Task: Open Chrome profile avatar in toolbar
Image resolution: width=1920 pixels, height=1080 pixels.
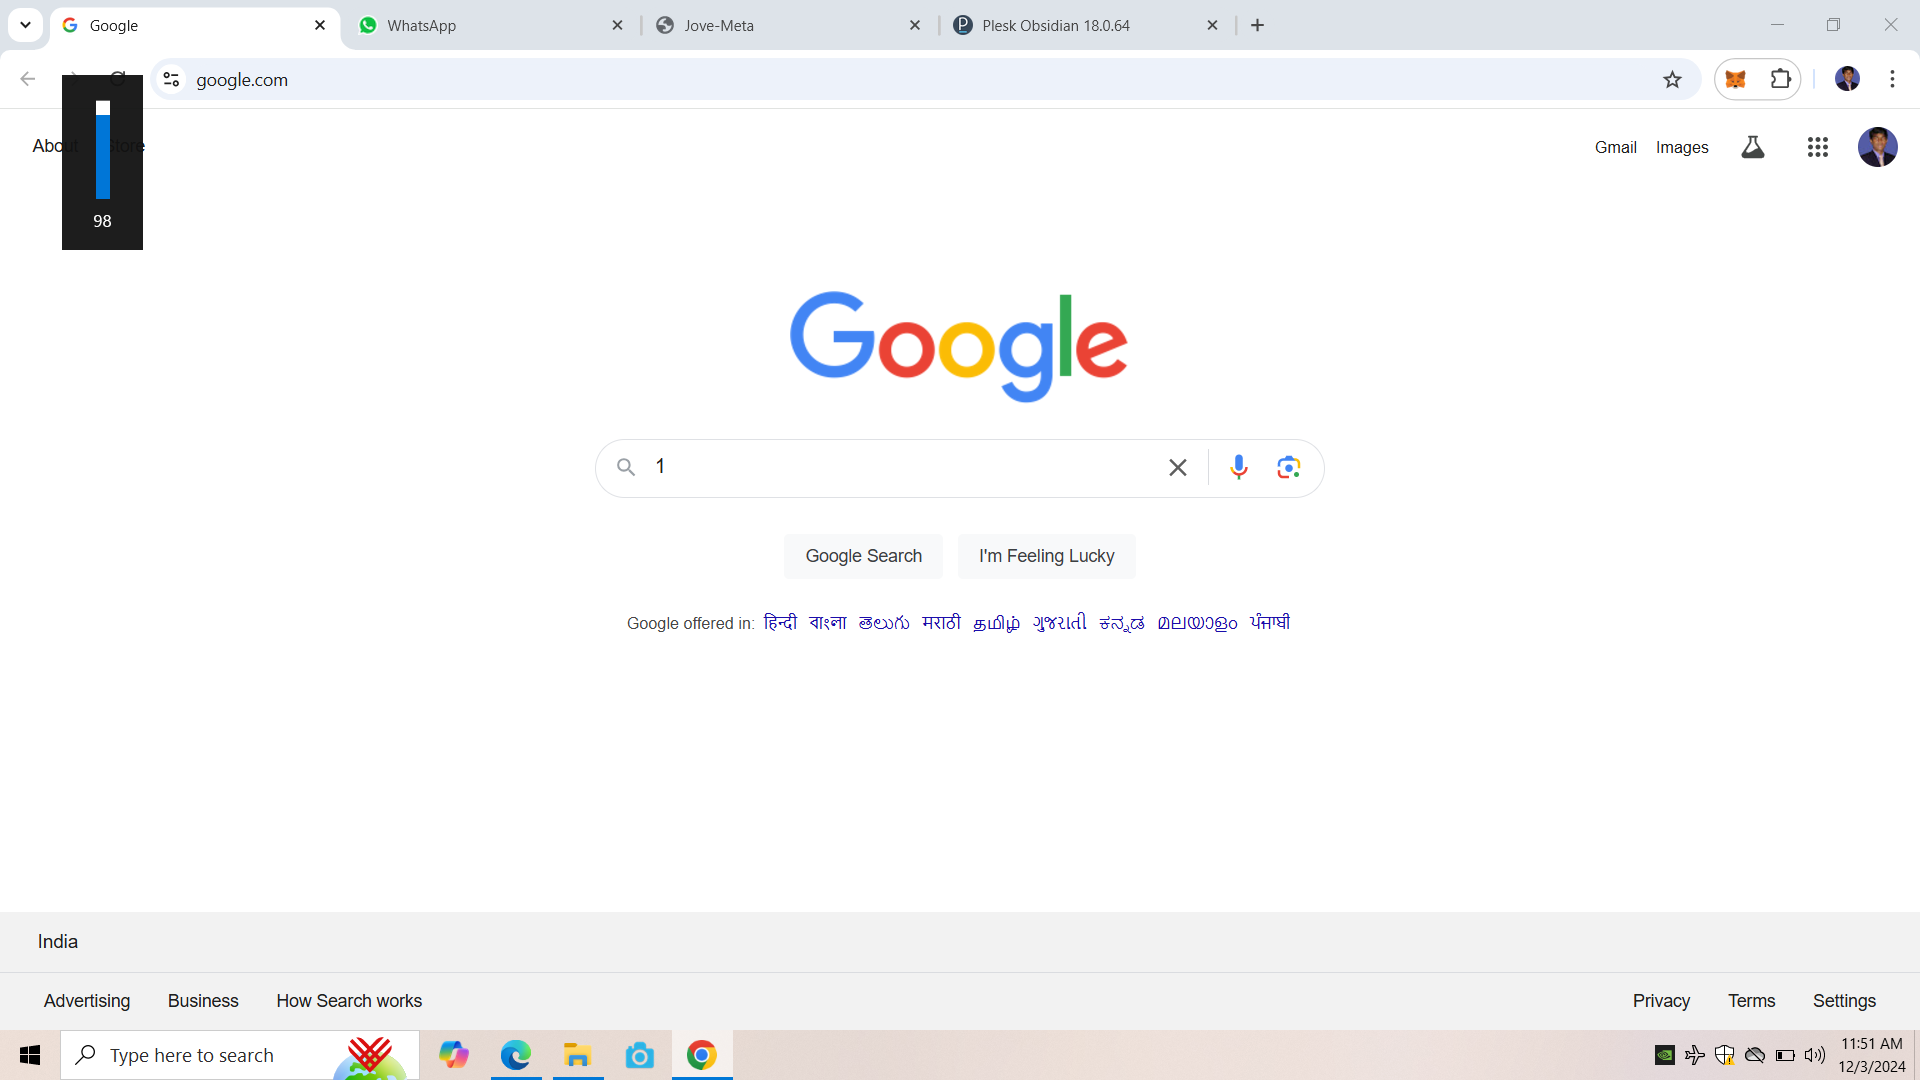Action: (x=1847, y=79)
